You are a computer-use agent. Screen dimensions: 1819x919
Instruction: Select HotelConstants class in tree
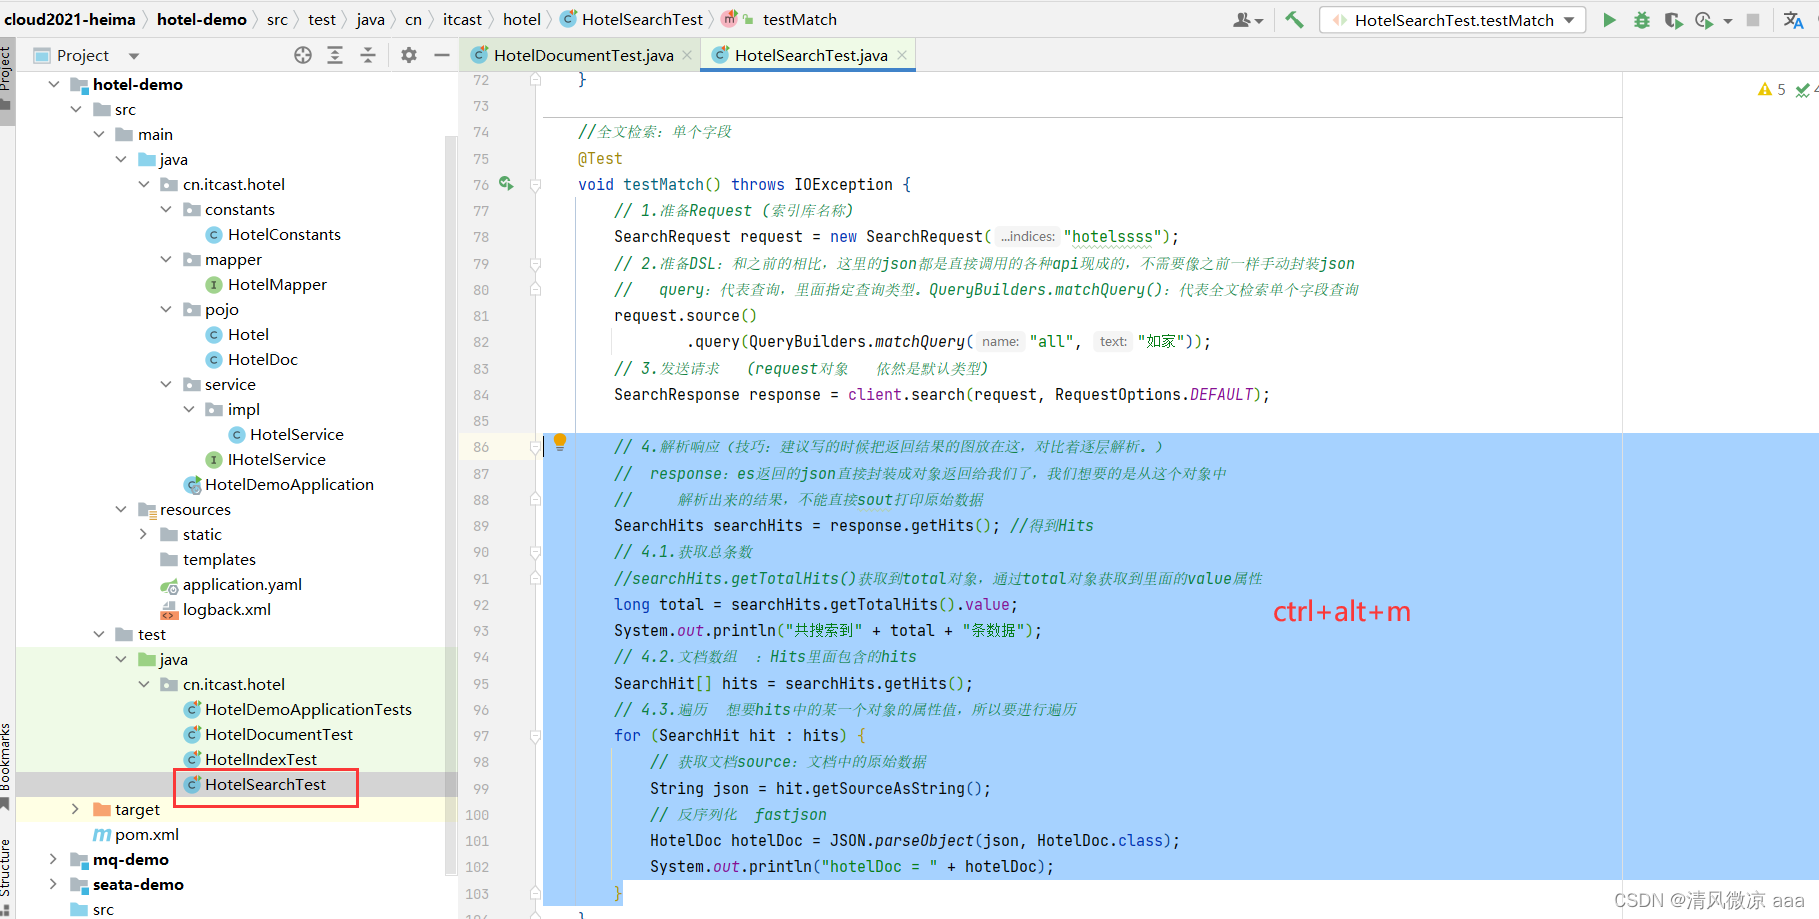click(273, 234)
